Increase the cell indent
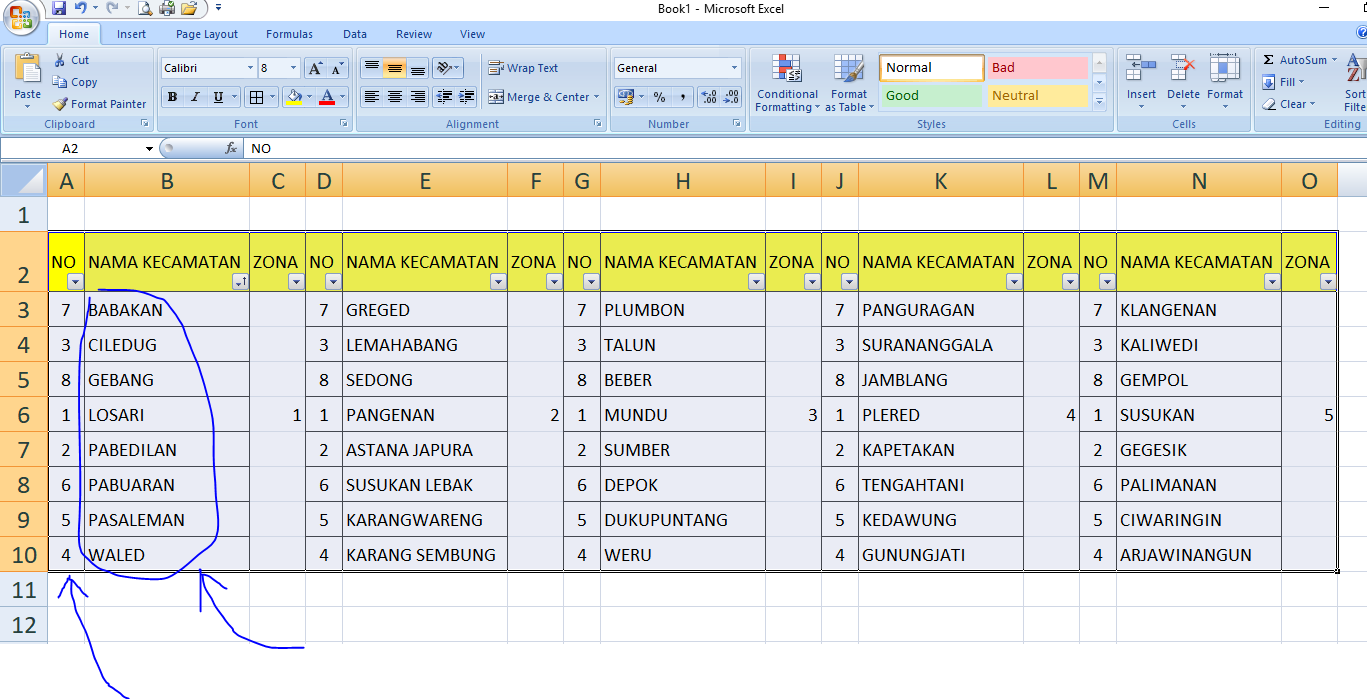The image size is (1367, 699). [466, 97]
